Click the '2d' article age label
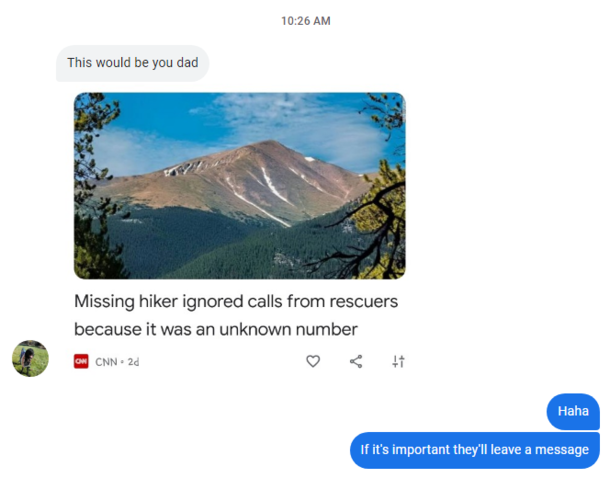This screenshot has height=478, width=610. click(x=133, y=362)
